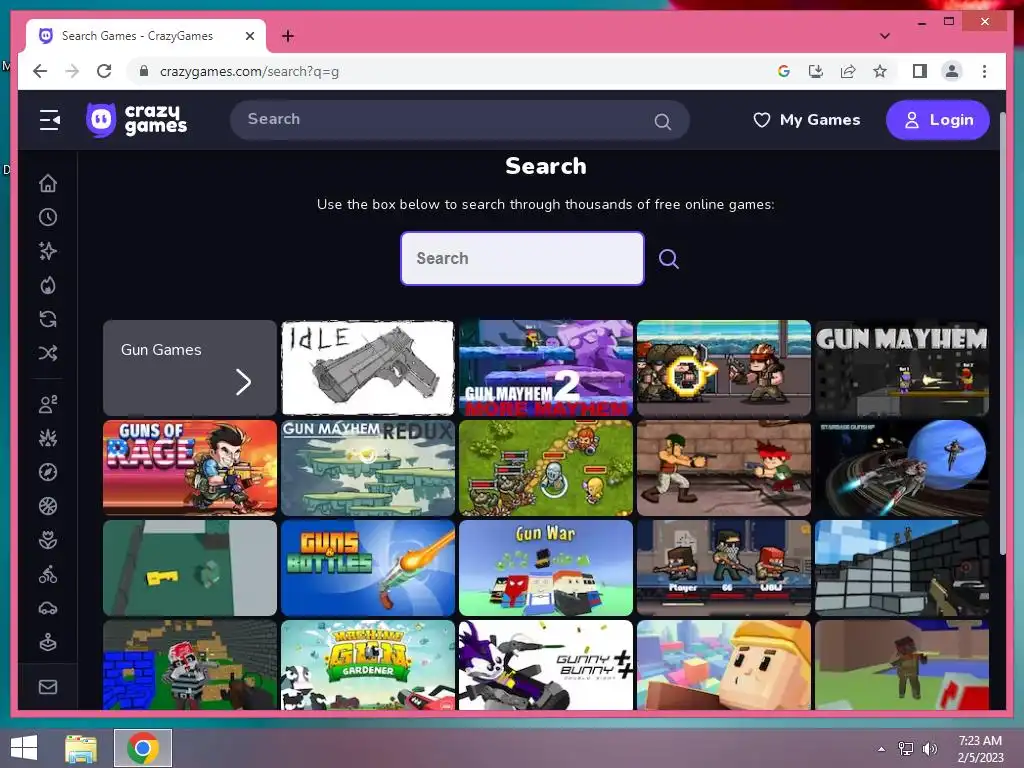This screenshot has height=768, width=1024.
Task: Open Chrome three-dot menu
Action: point(984,71)
